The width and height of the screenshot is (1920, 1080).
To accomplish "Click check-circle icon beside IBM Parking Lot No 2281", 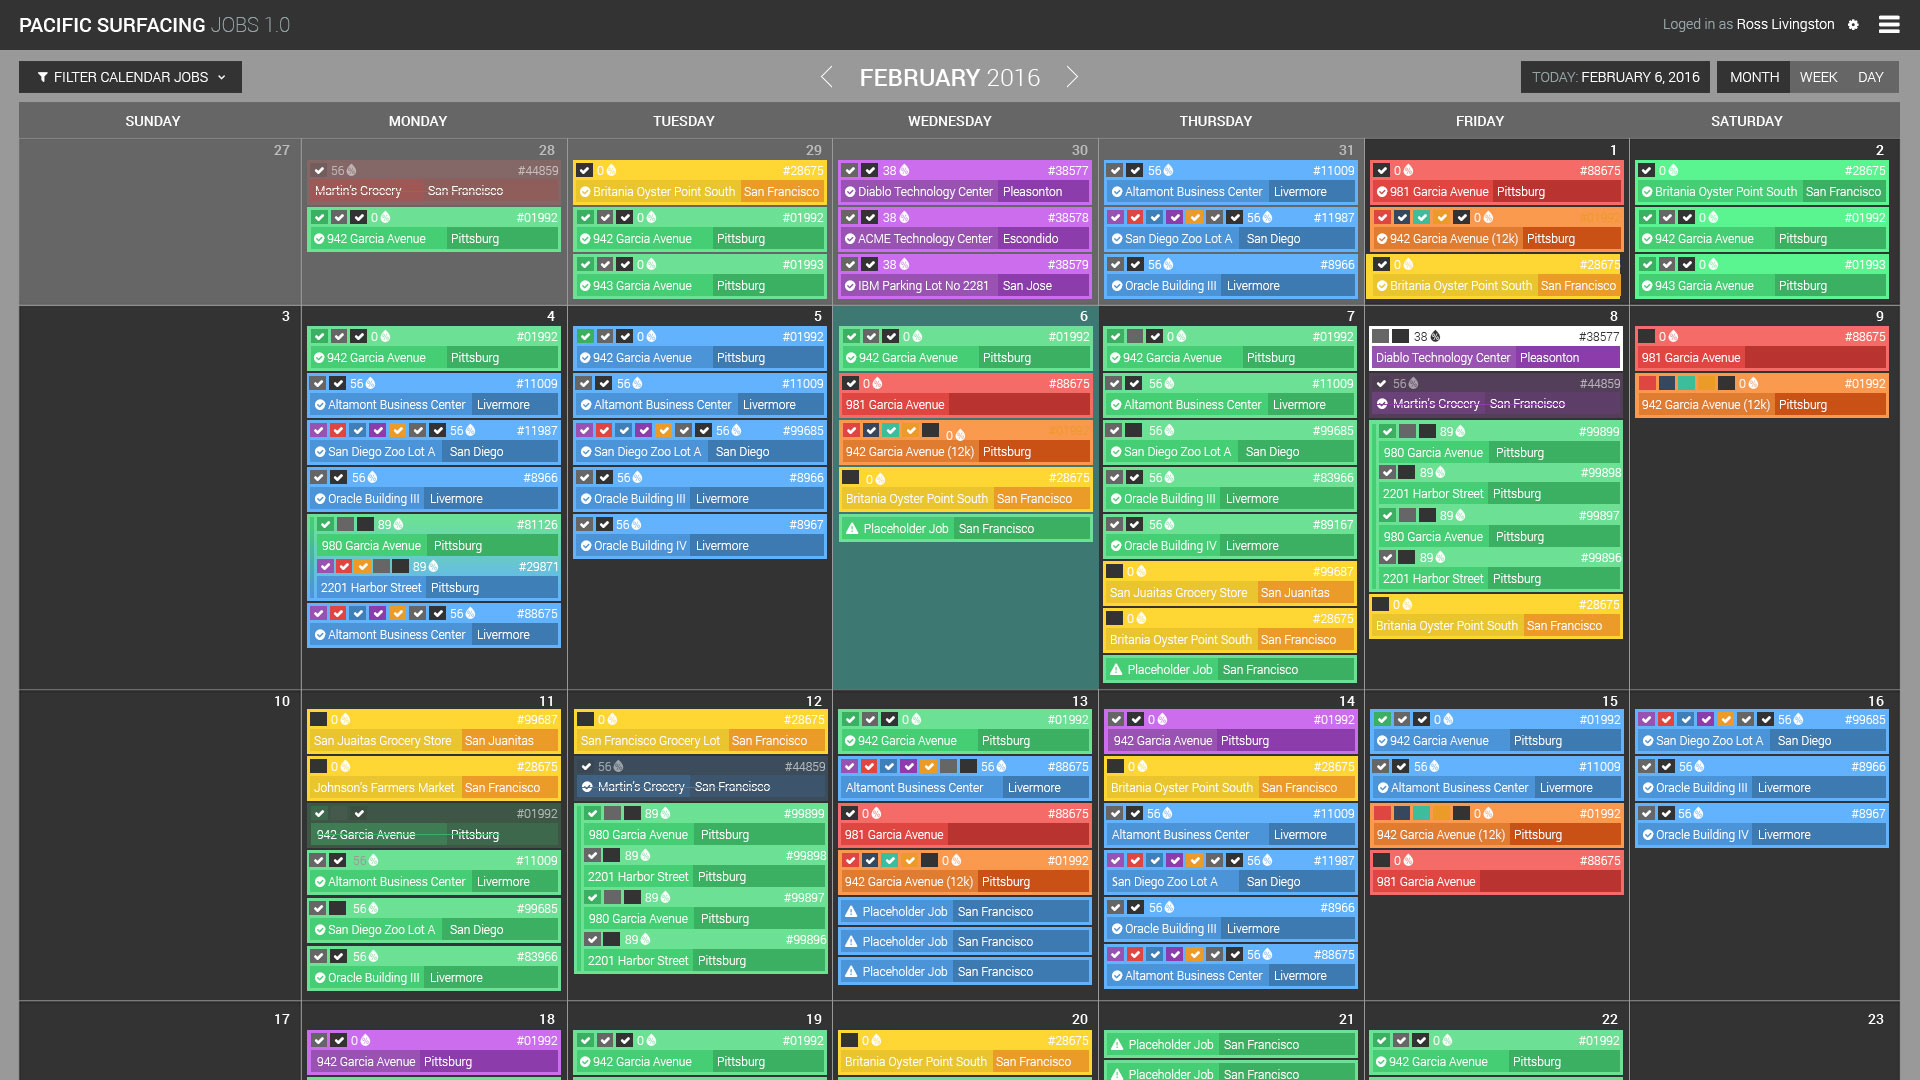I will (x=850, y=286).
